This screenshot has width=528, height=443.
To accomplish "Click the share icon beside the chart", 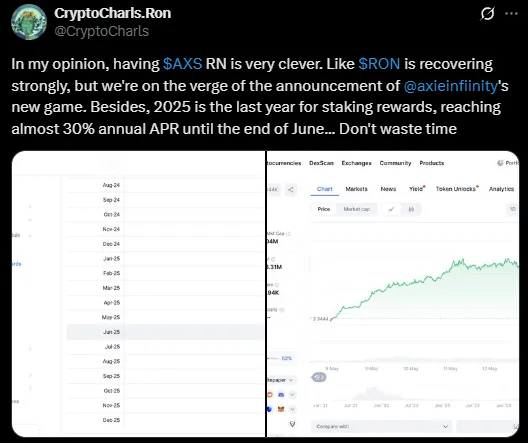I will point(291,190).
